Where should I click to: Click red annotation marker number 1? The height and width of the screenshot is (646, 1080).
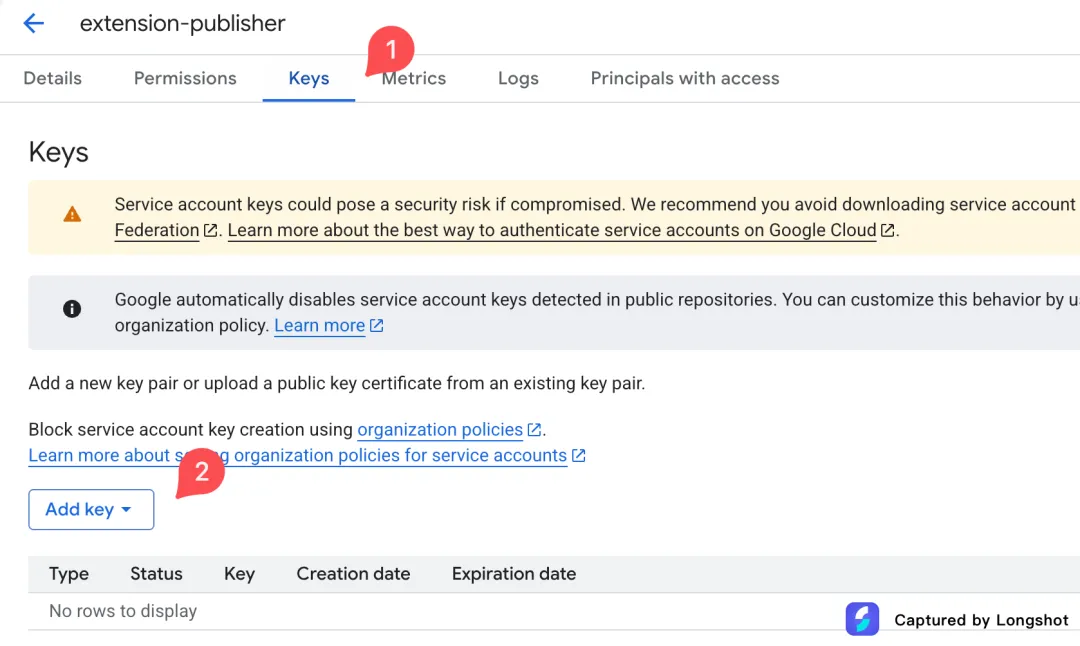point(390,51)
